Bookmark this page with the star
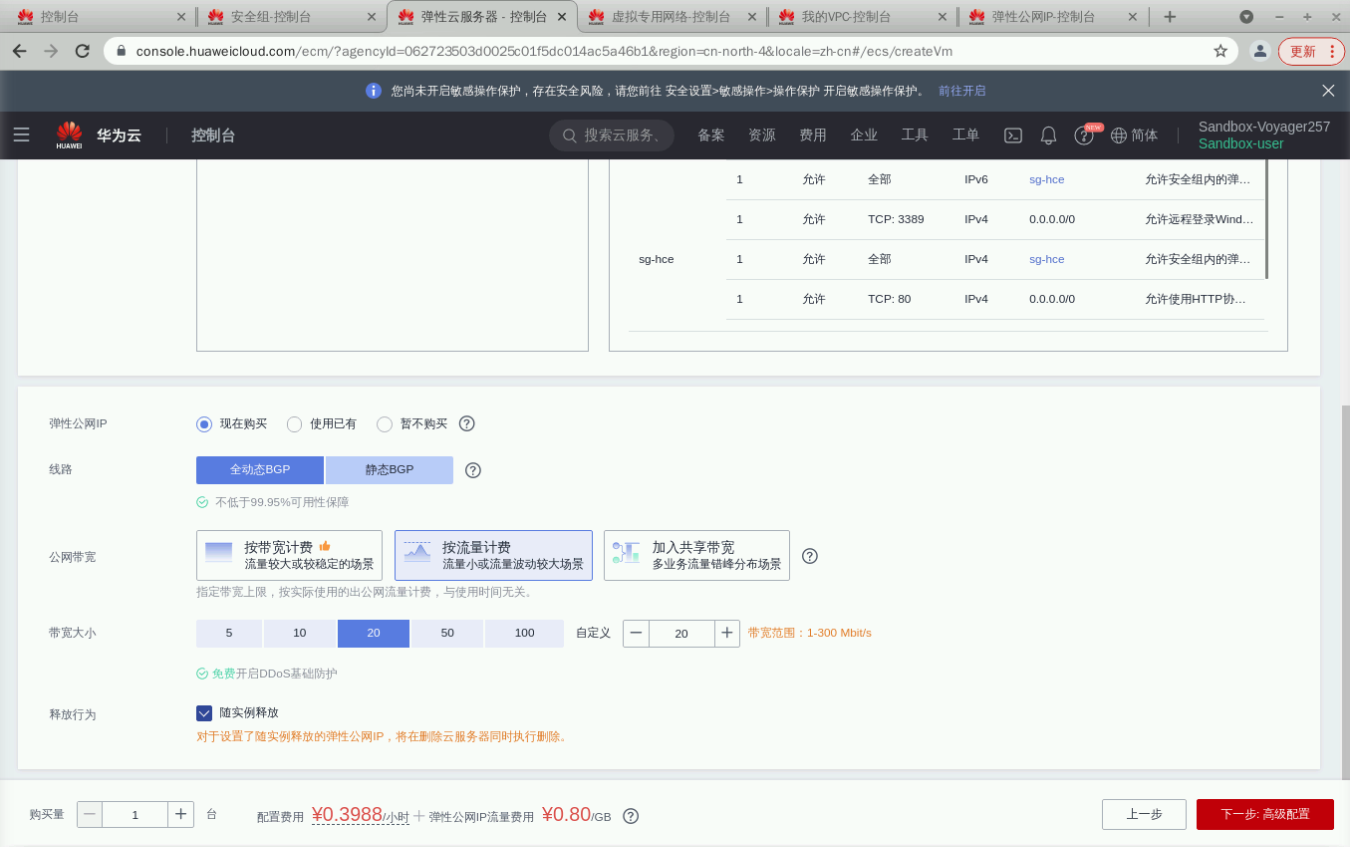Viewport: 1350px width, 847px height. coord(1220,51)
